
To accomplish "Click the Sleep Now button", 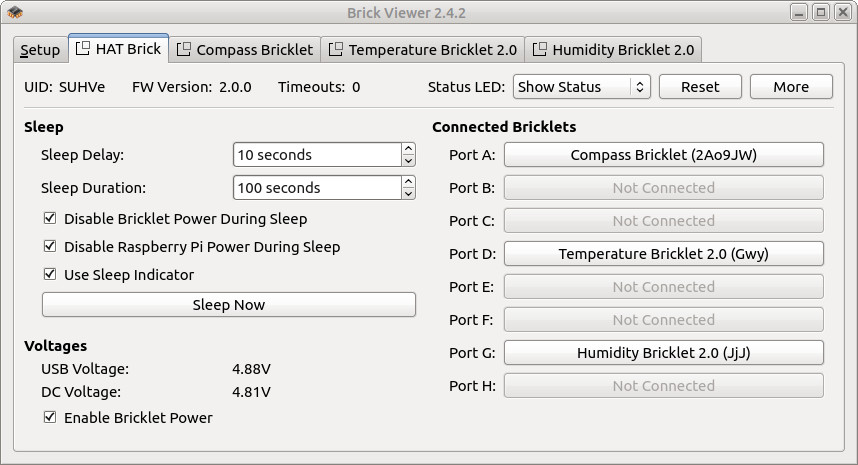I will (229, 305).
